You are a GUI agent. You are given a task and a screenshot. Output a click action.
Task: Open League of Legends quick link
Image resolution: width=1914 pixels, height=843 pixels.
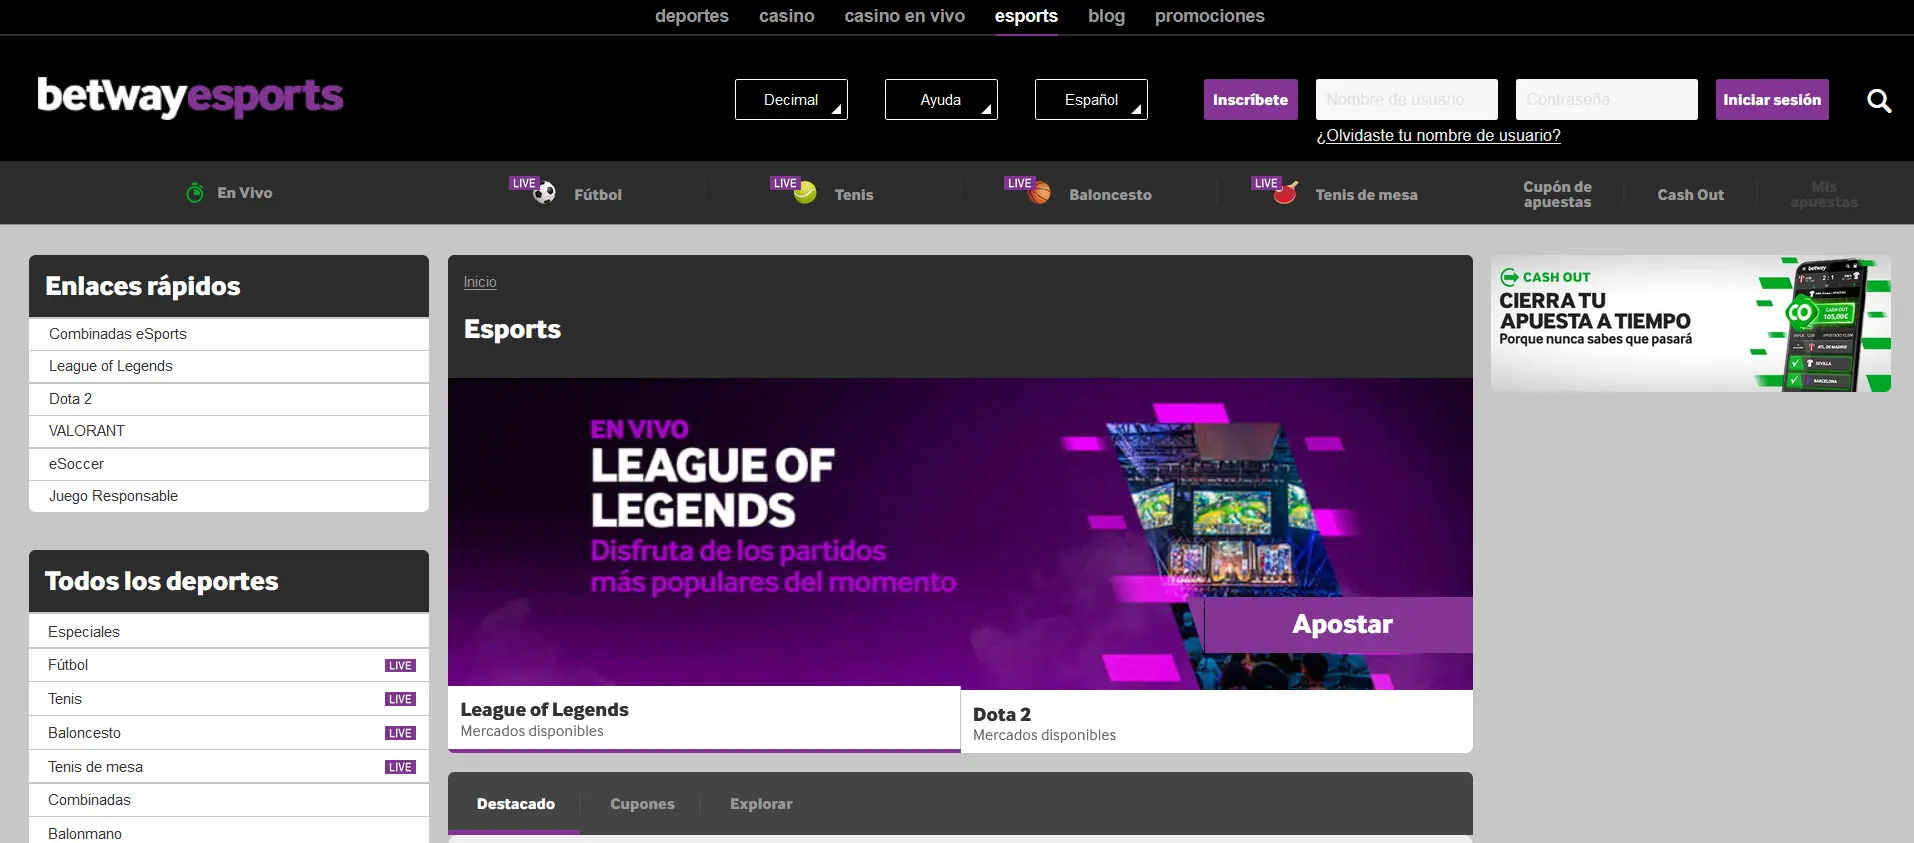click(229, 366)
